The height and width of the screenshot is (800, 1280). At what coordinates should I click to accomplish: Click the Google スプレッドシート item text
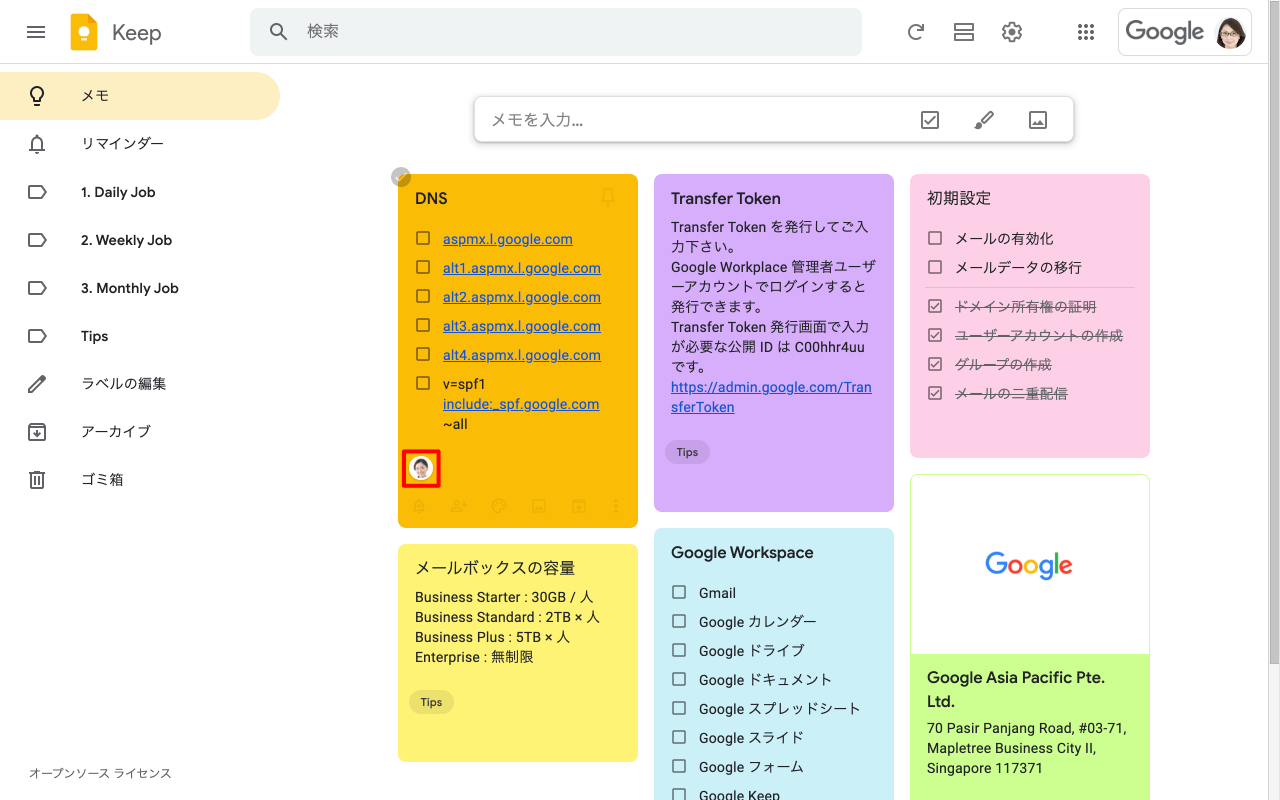pos(780,709)
